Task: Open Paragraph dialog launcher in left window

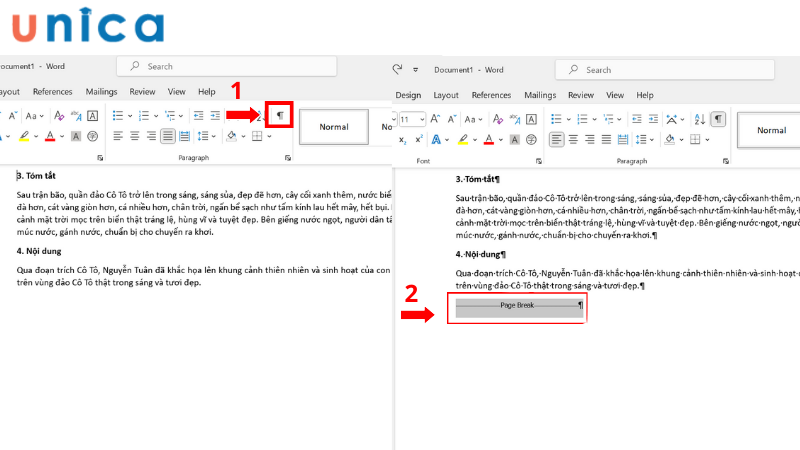Action: click(288, 158)
